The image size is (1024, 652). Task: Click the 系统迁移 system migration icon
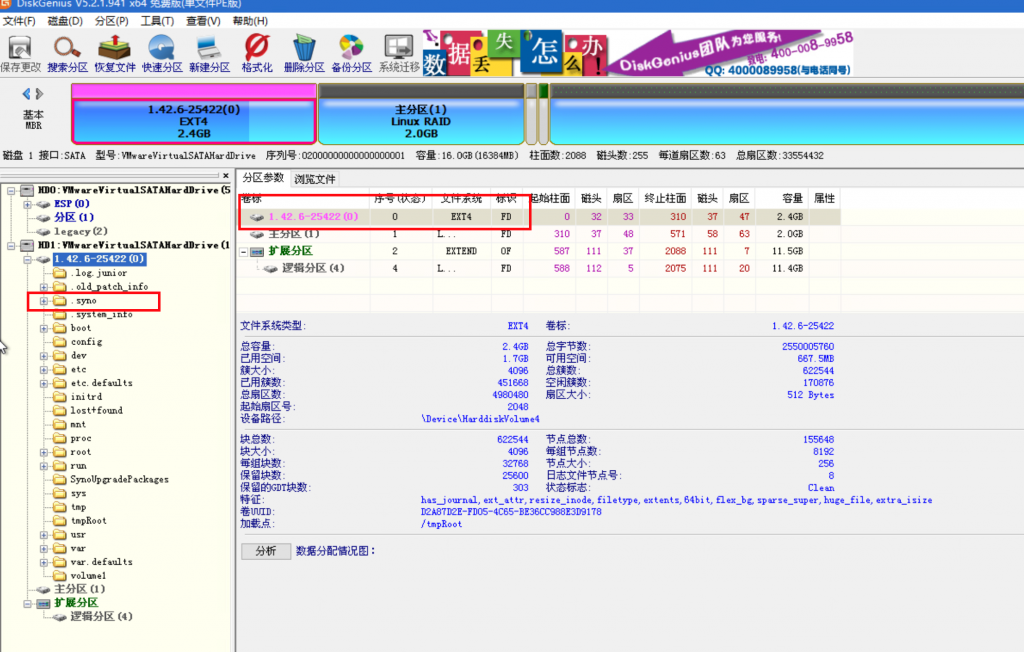pos(399,54)
